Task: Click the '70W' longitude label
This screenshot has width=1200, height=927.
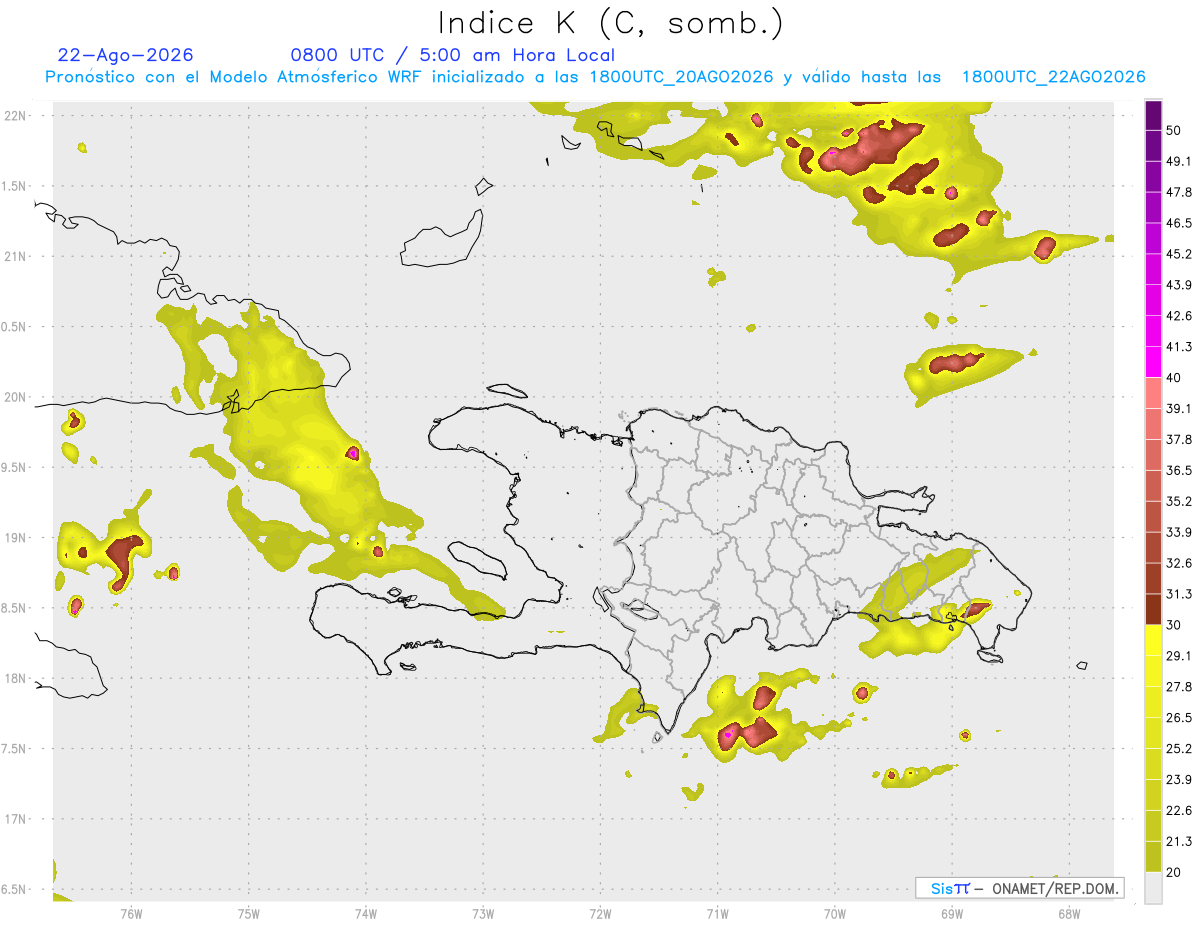Action: [834, 914]
